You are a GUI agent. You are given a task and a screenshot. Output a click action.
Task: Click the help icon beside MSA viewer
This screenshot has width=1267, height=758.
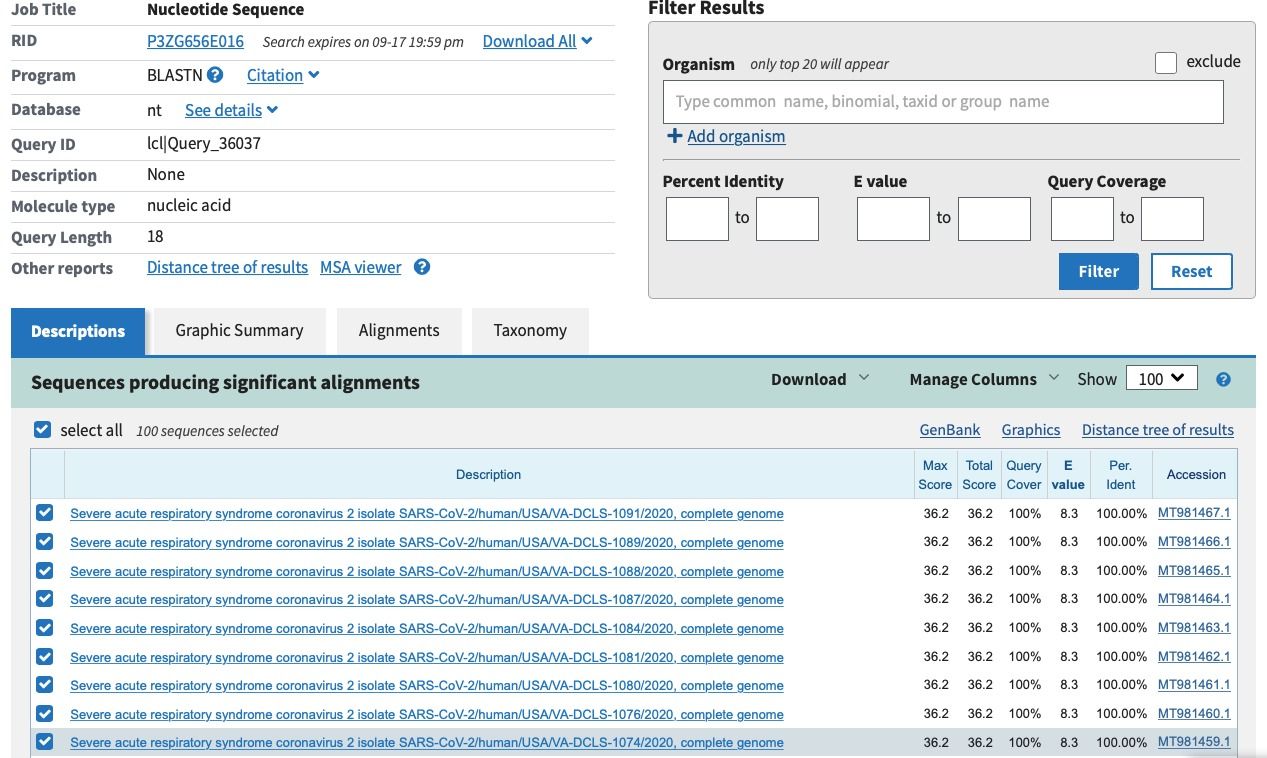coord(422,267)
